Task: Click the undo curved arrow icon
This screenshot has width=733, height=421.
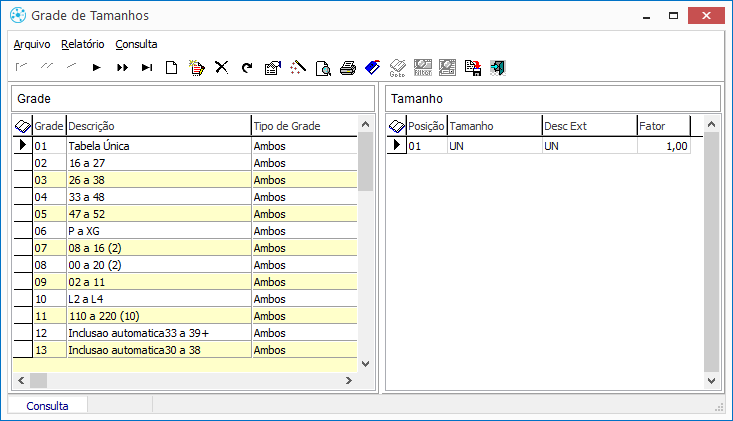Action: point(247,68)
